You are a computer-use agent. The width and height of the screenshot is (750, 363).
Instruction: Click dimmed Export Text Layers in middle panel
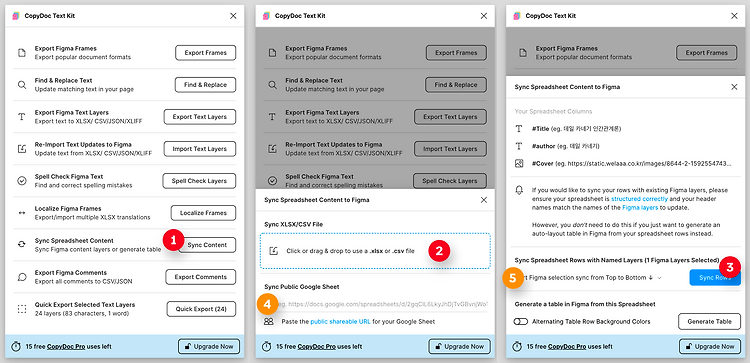point(451,117)
